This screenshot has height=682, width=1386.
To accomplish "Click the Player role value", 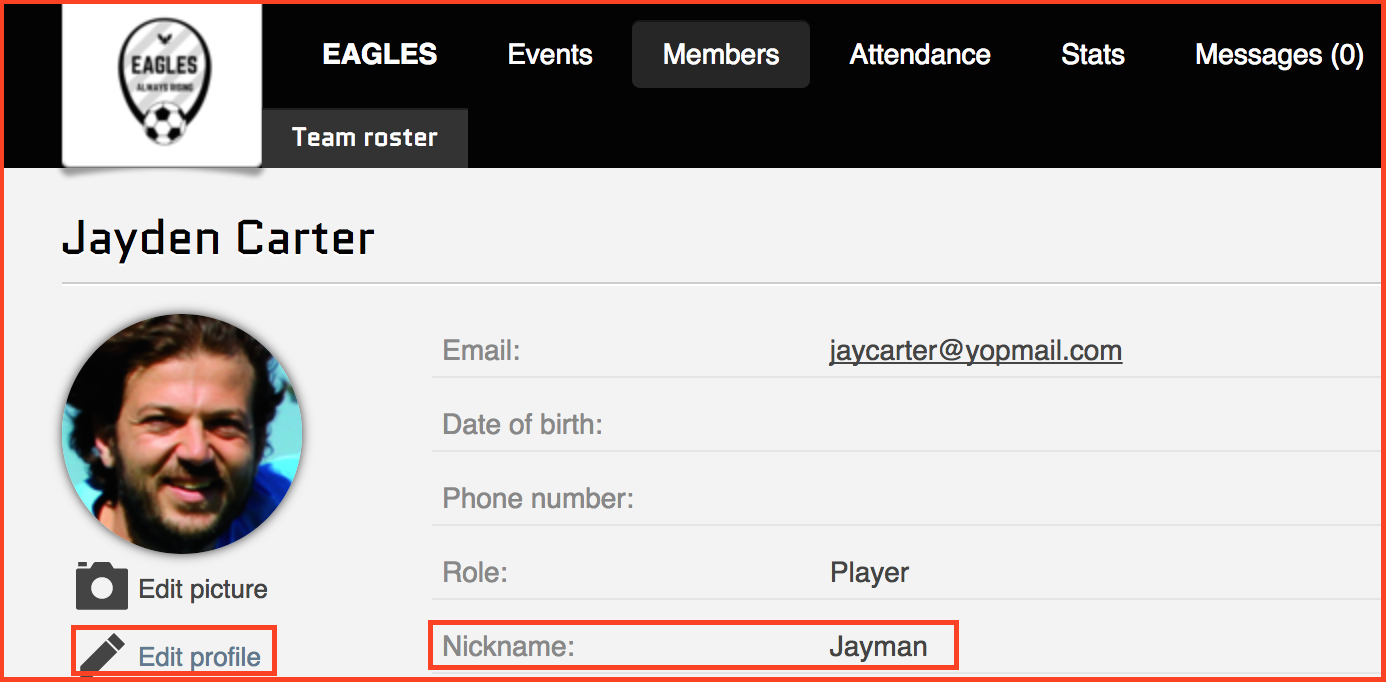I will coord(869,573).
